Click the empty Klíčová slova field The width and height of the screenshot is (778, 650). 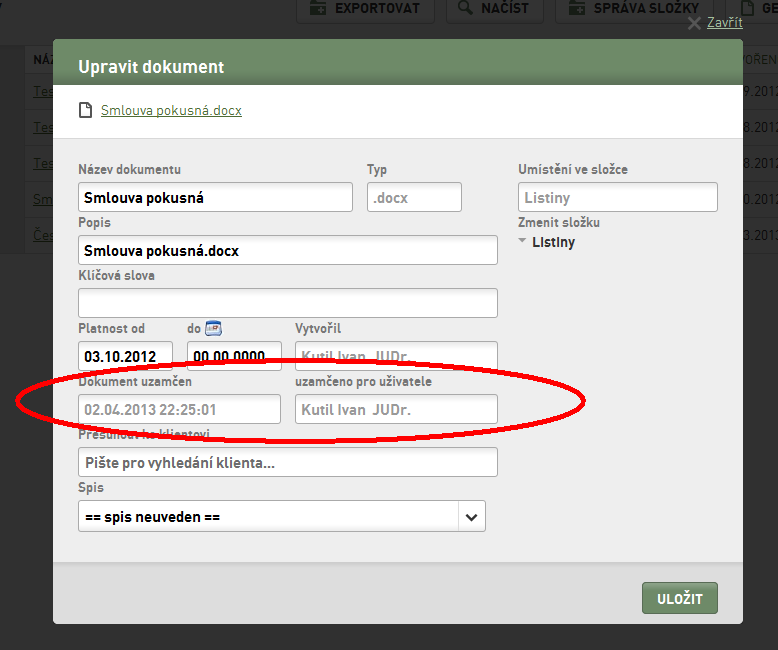point(288,303)
